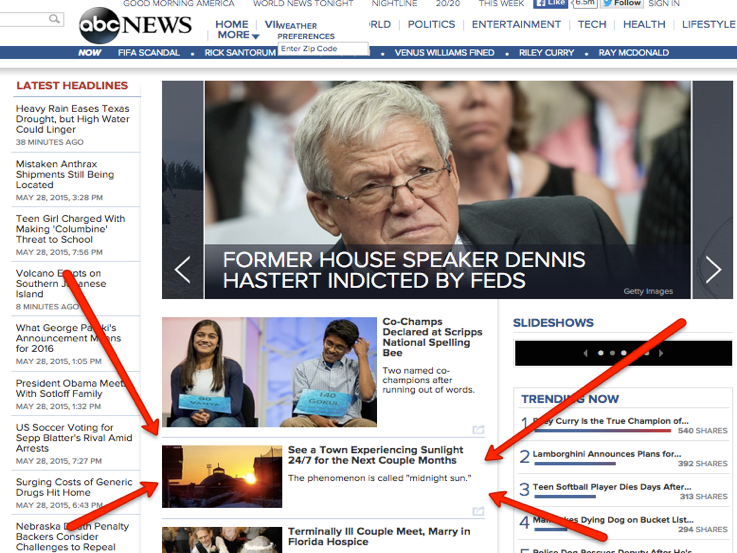Share the Spelling Bee story icon
This screenshot has width=737, height=553.
[478, 429]
